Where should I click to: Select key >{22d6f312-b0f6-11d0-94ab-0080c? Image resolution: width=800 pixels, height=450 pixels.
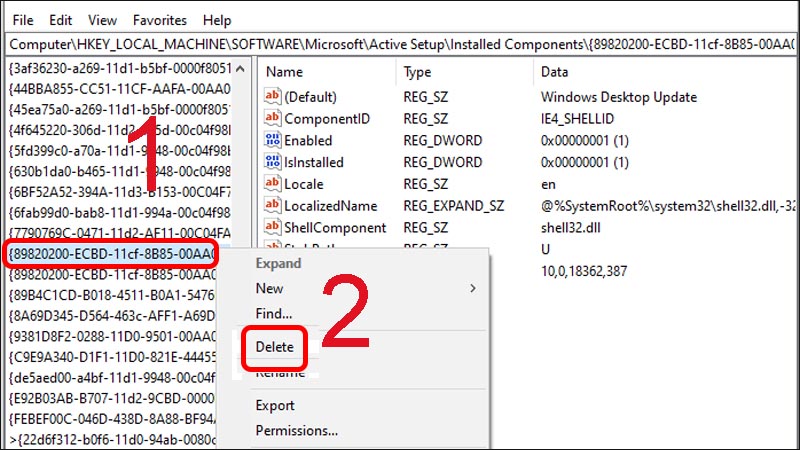112,439
